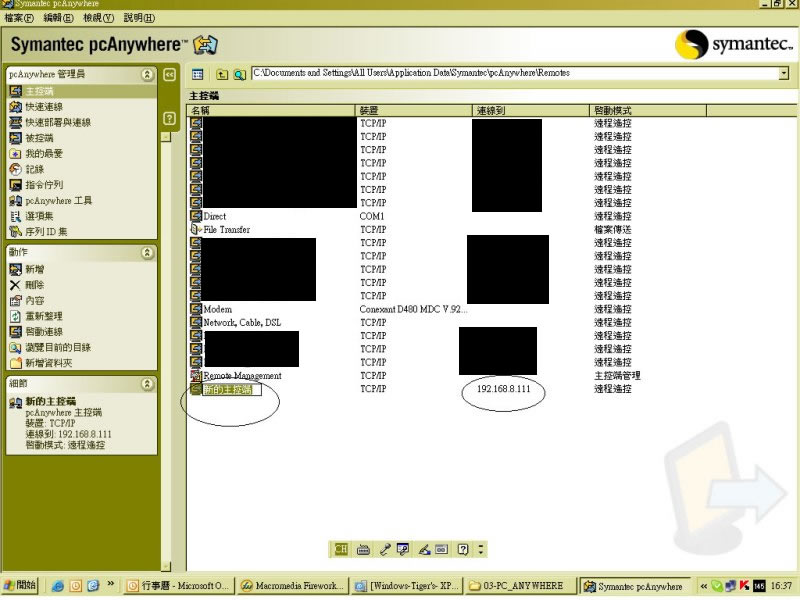800x600 pixels.
Task: Sort by the 啟動模式 column header
Action: coord(648,110)
